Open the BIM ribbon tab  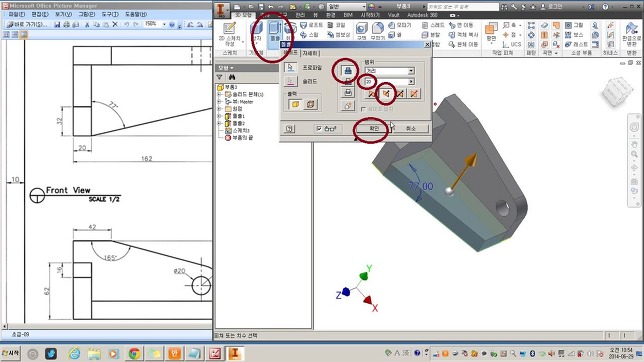click(x=348, y=15)
